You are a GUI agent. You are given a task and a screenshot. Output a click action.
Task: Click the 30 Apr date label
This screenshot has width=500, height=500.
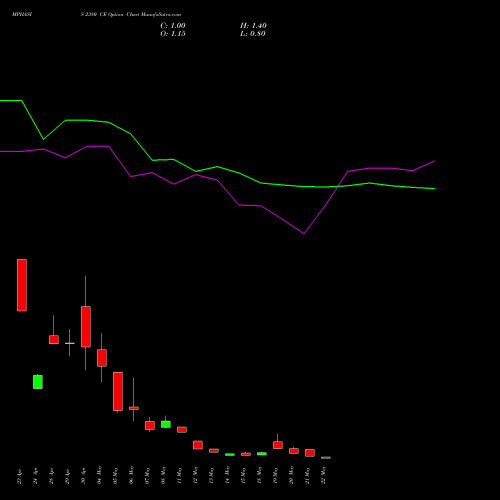pos(83,476)
